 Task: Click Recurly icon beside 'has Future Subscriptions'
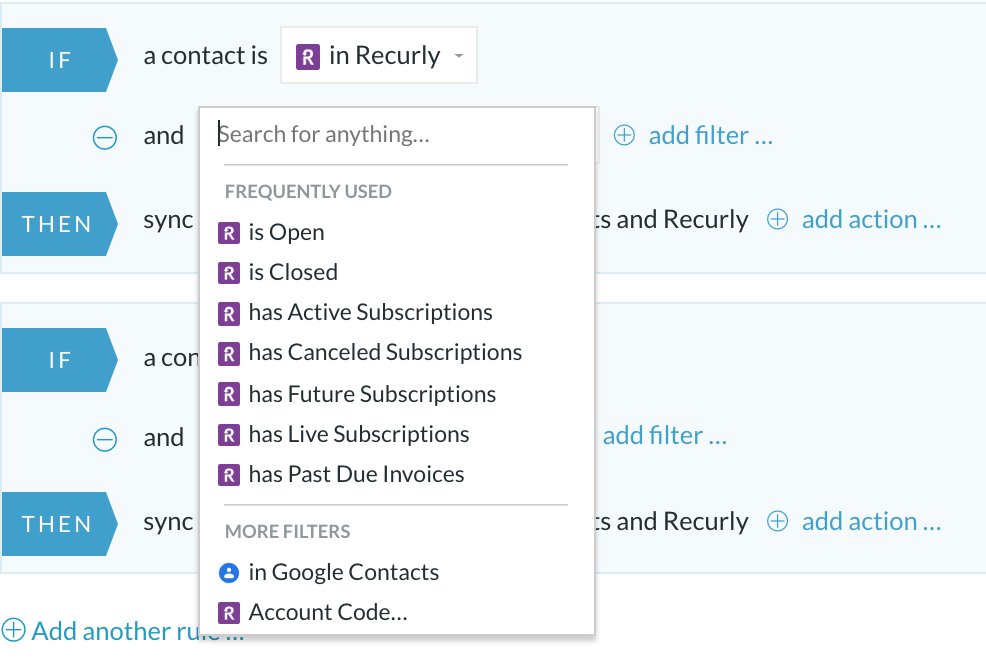(x=229, y=394)
